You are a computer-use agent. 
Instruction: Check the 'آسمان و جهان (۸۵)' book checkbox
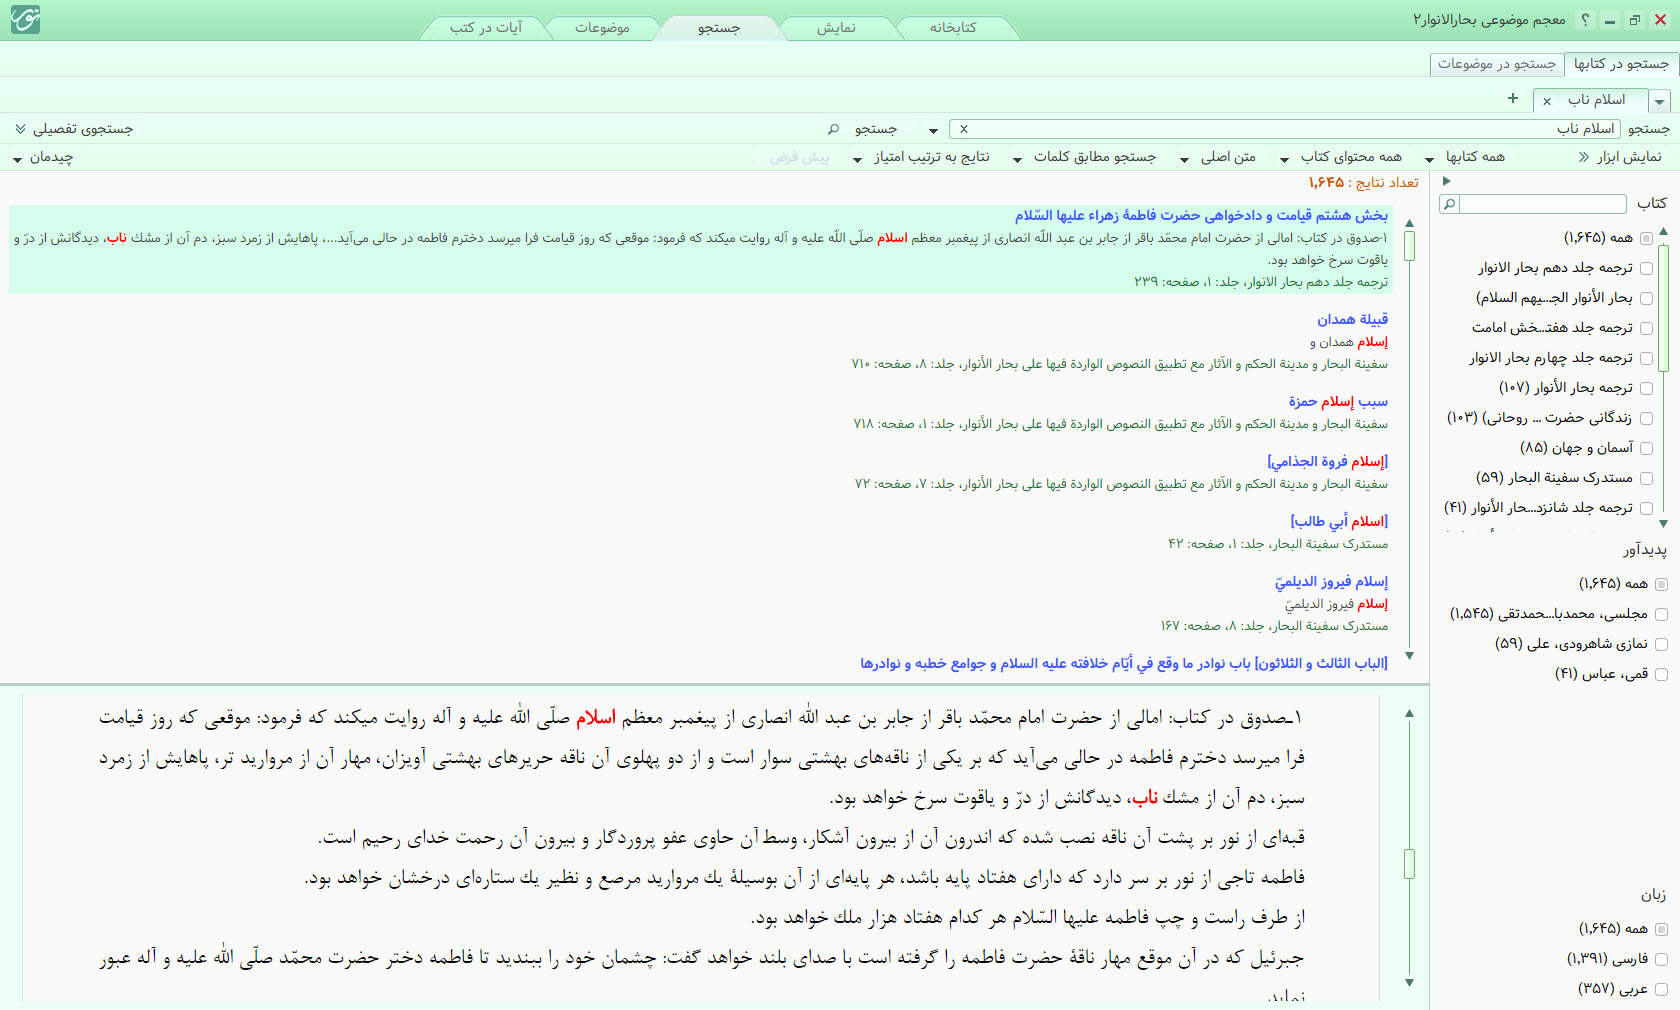click(x=1646, y=448)
